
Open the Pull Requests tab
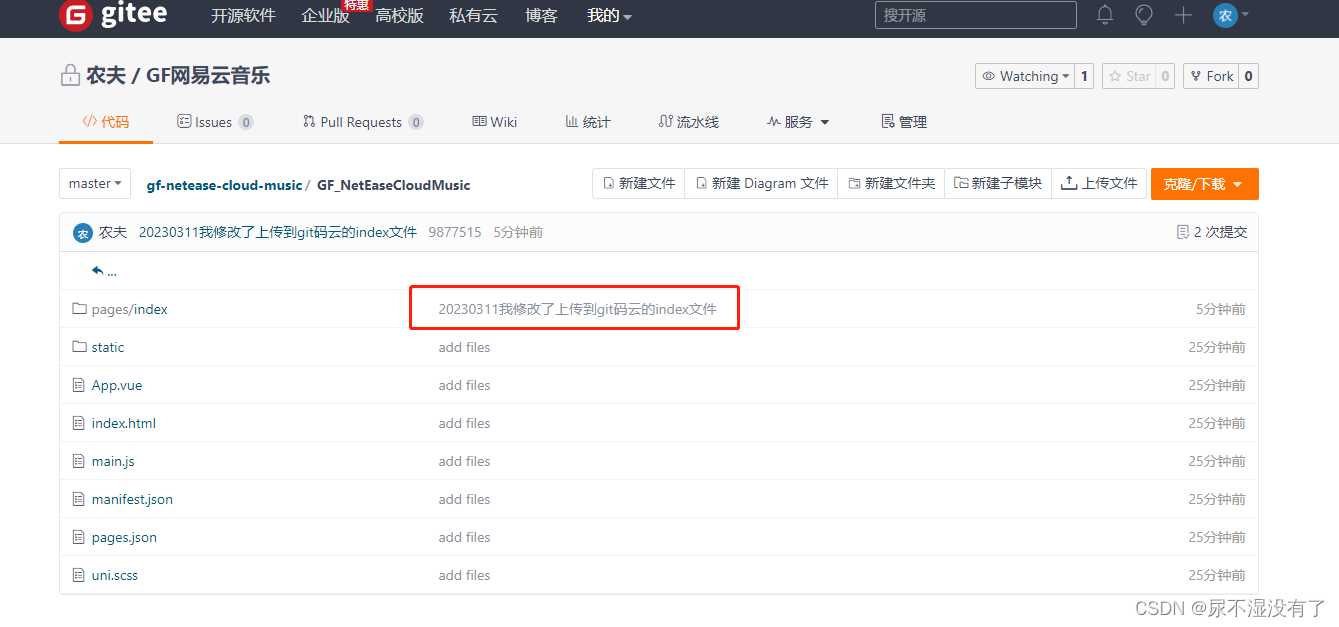(x=363, y=122)
